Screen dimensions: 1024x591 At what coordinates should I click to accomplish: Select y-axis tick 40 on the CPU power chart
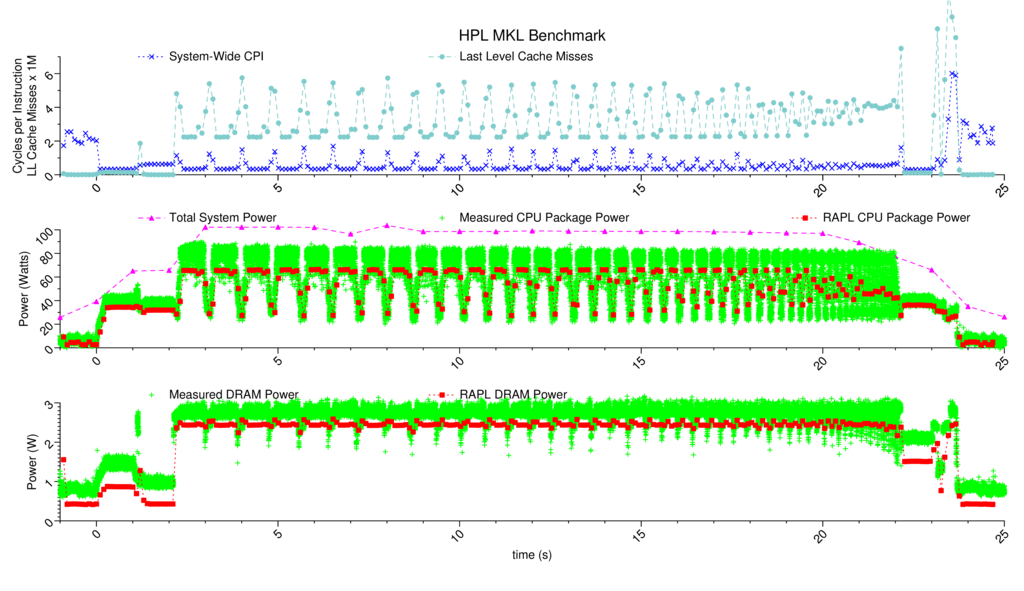(48, 303)
